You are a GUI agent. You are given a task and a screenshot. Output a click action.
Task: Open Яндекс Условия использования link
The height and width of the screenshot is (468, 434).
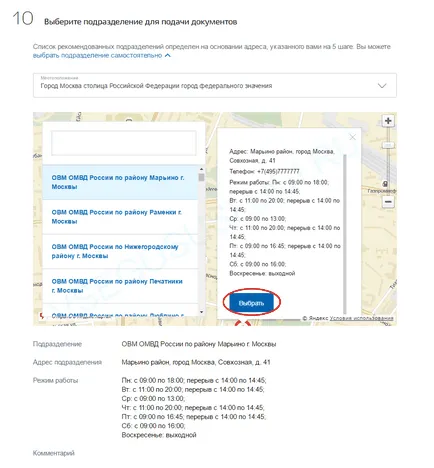point(361,318)
